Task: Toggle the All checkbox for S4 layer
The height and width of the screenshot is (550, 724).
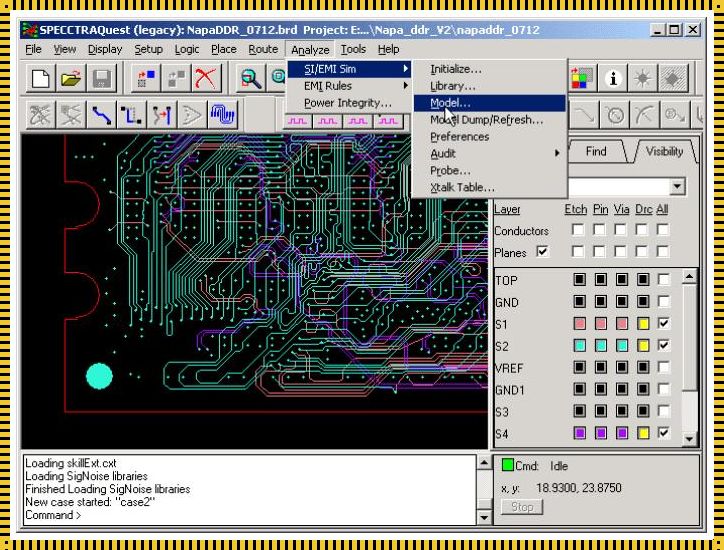Action: pos(664,433)
